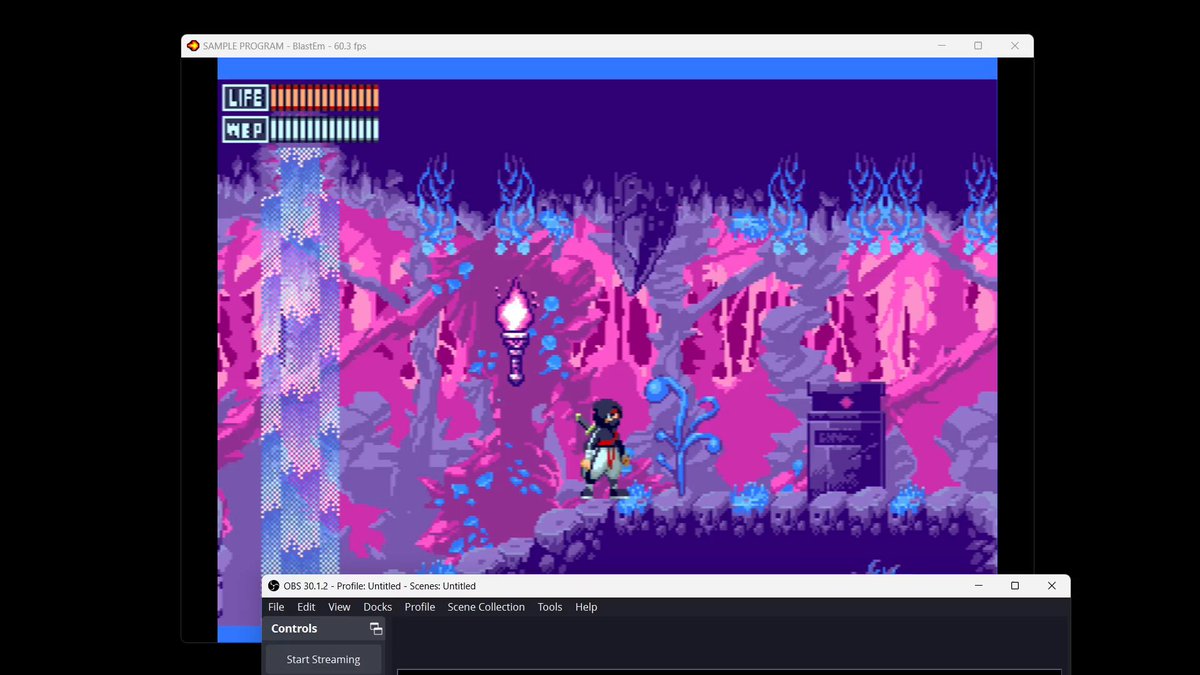Click the glowing torch in the game
The width and height of the screenshot is (1200, 675).
(515, 331)
